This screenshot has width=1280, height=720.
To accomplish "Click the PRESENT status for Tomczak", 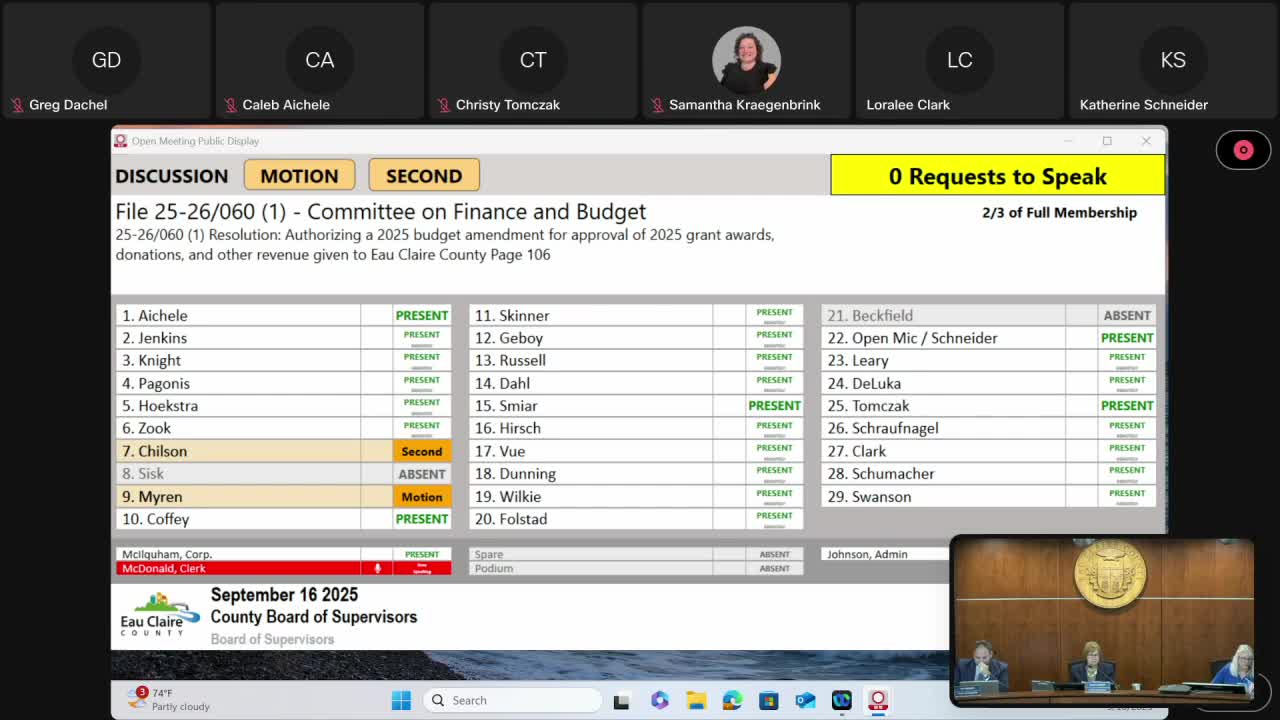I will tap(1127, 406).
